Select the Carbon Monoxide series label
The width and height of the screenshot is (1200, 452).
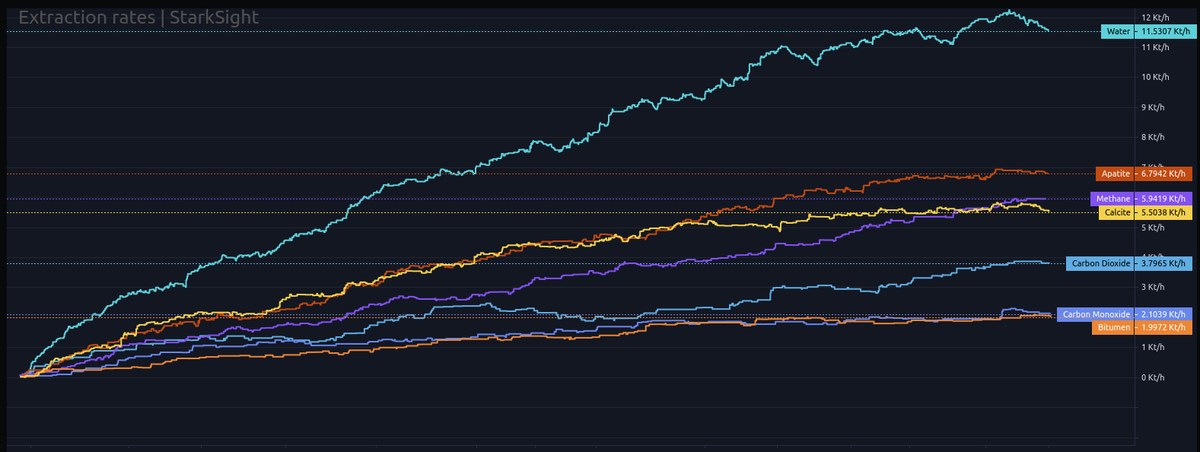pos(1096,314)
